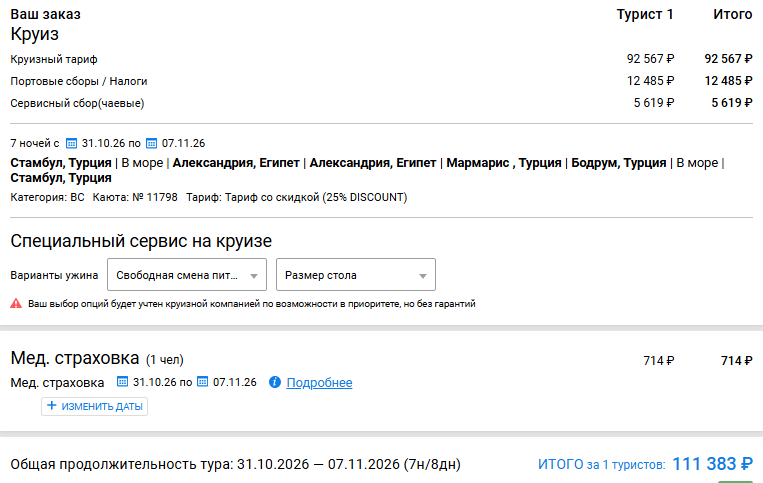Viewport: 763px width, 483px height.
Task: Click the 92 567 ₽ value under Турист 1
Action: pos(651,59)
